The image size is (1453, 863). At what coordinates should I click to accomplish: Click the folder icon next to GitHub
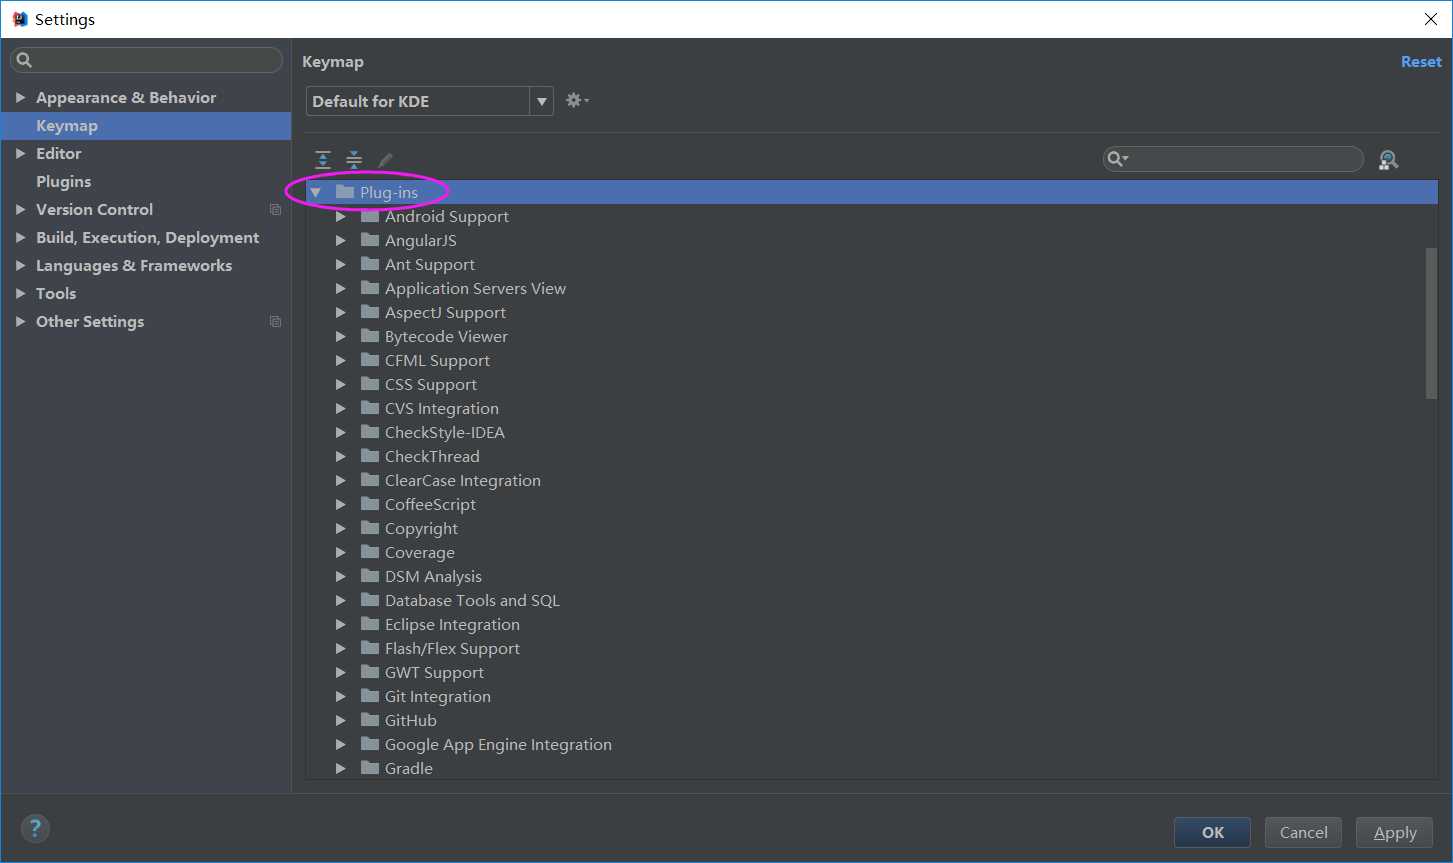click(370, 720)
